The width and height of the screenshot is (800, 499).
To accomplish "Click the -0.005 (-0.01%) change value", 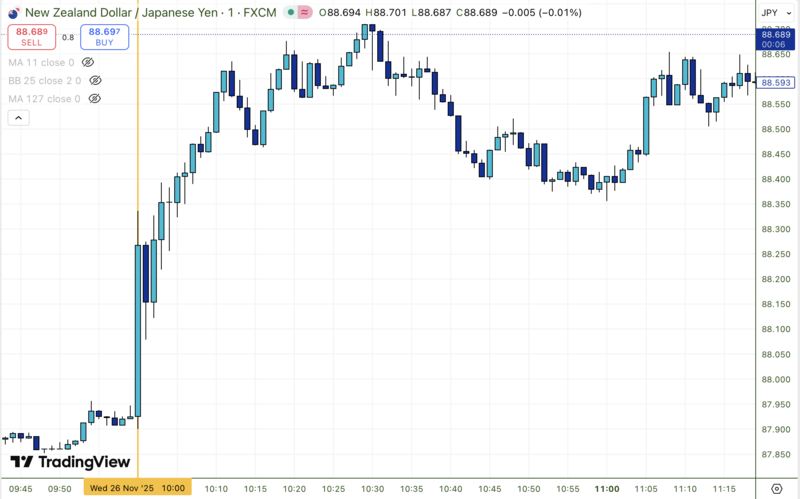I will (542, 12).
